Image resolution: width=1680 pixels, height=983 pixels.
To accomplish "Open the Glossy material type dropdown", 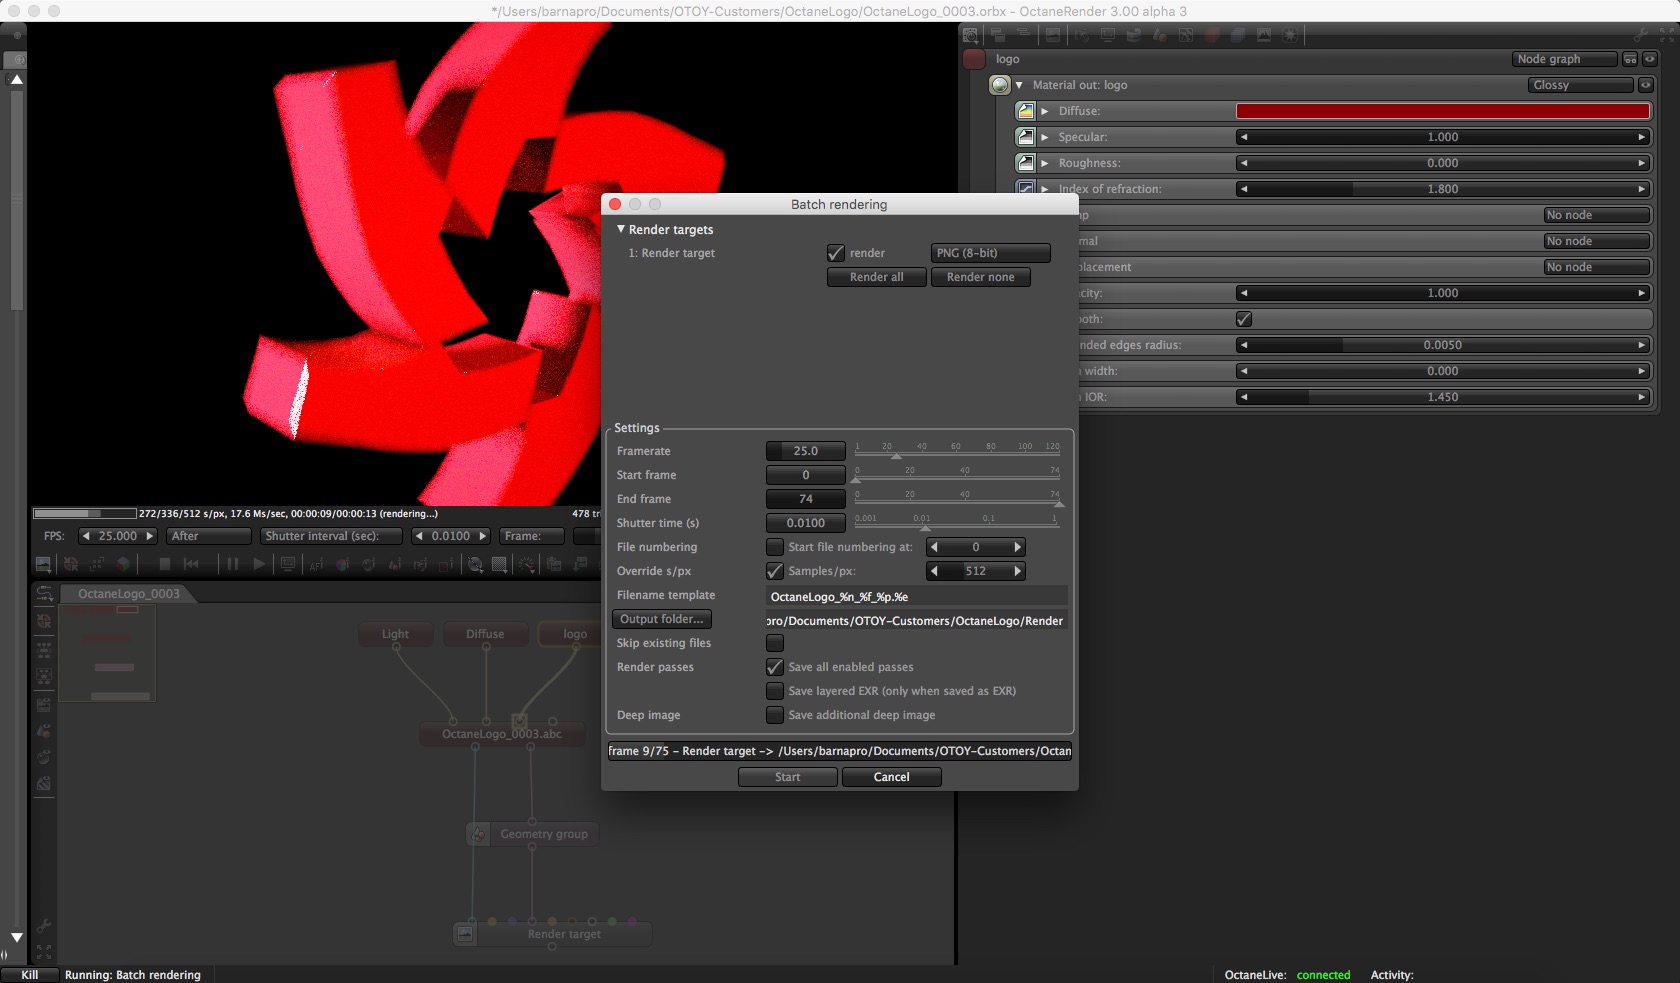I will [x=1580, y=85].
